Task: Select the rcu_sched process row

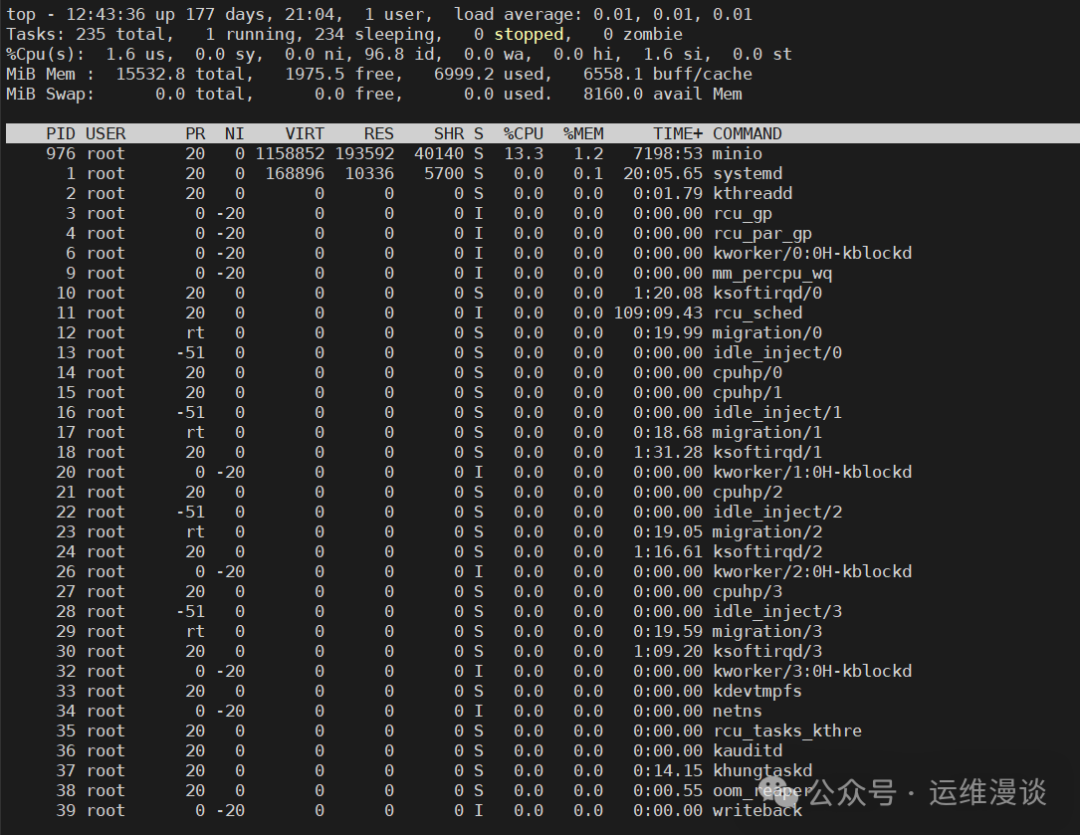Action: [x=400, y=312]
